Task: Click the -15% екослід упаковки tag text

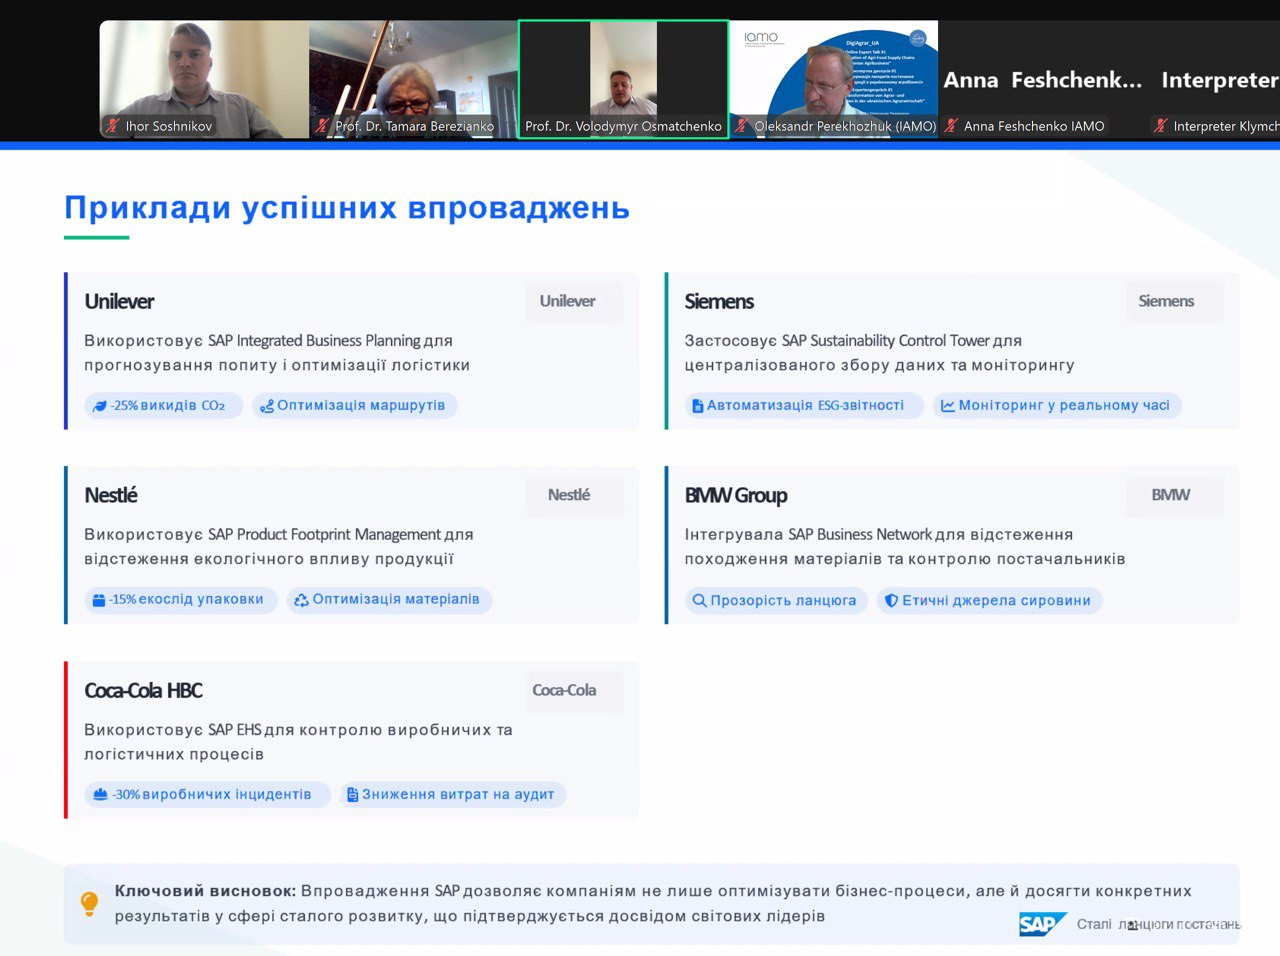Action: (x=187, y=599)
